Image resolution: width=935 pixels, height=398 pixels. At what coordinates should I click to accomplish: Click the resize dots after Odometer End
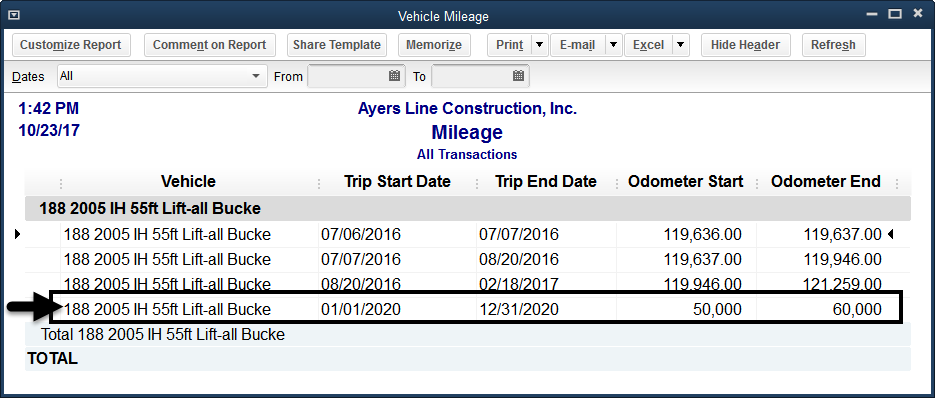896,183
